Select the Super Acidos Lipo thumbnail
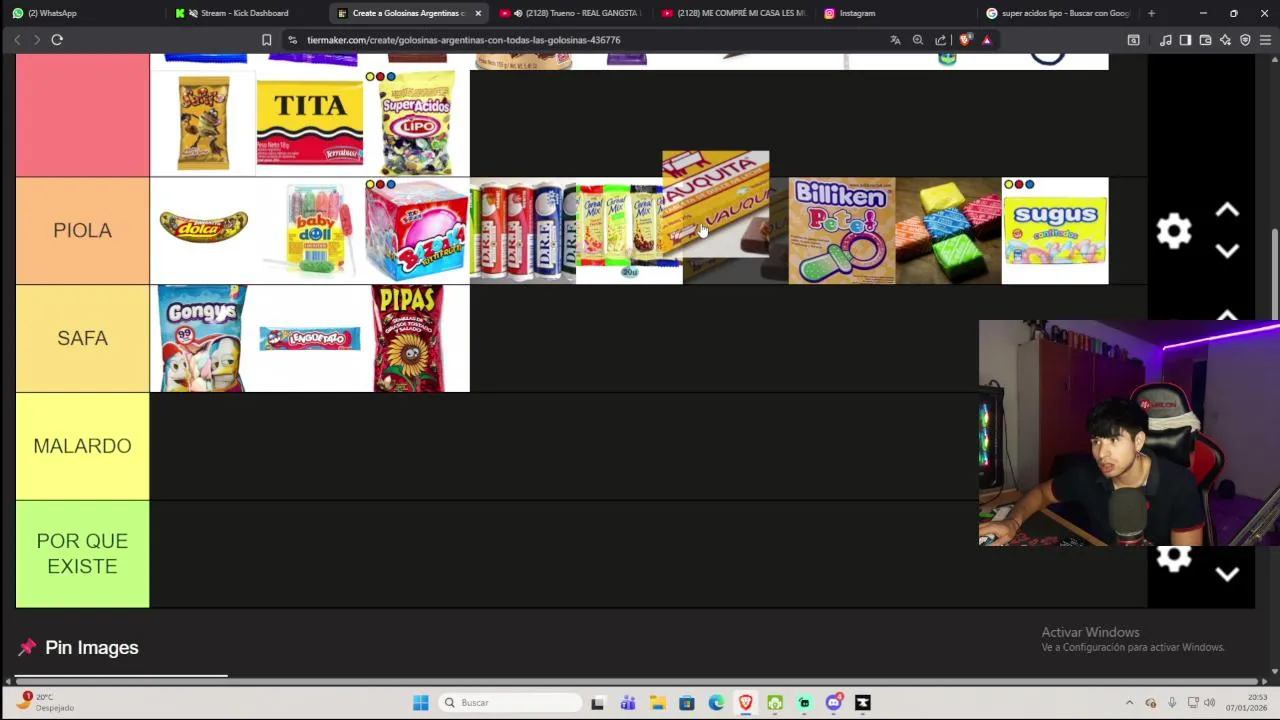1280x720 pixels. pos(417,123)
